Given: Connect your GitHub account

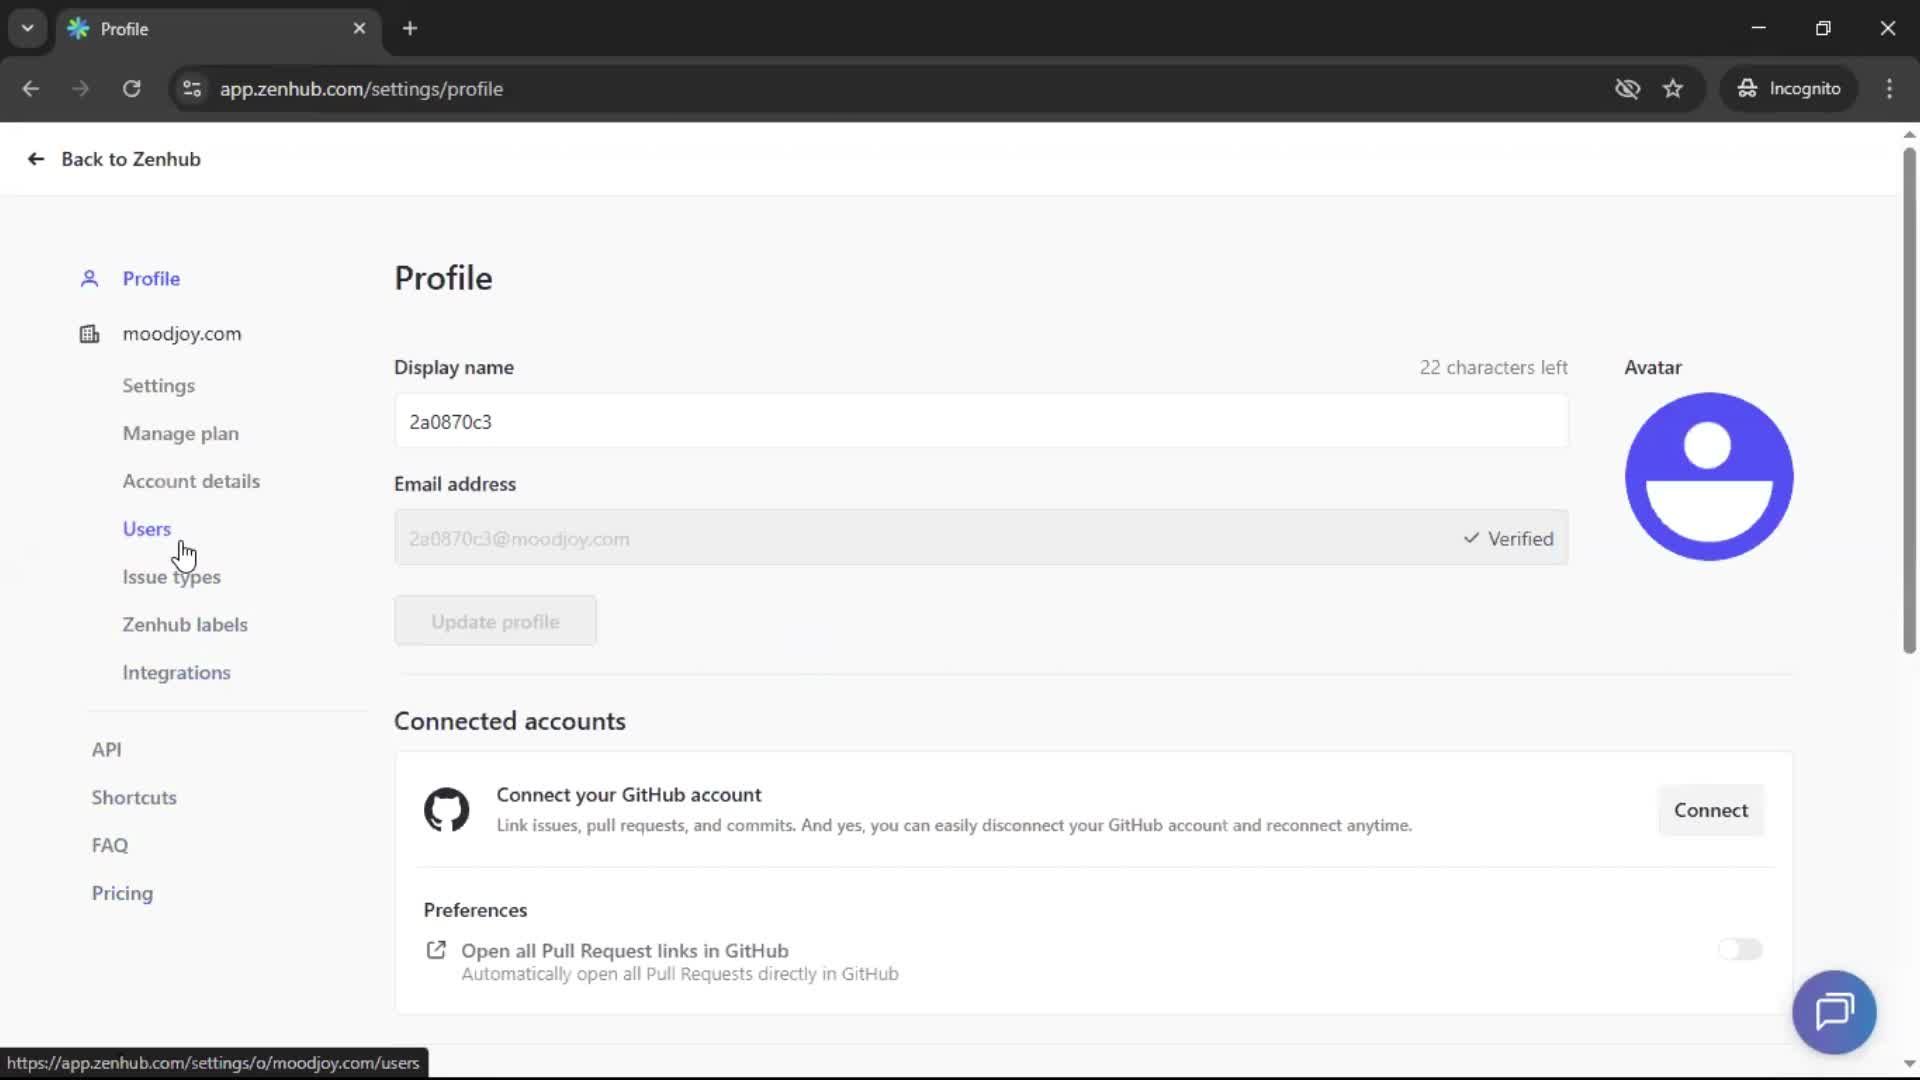Looking at the screenshot, I should click(1711, 810).
